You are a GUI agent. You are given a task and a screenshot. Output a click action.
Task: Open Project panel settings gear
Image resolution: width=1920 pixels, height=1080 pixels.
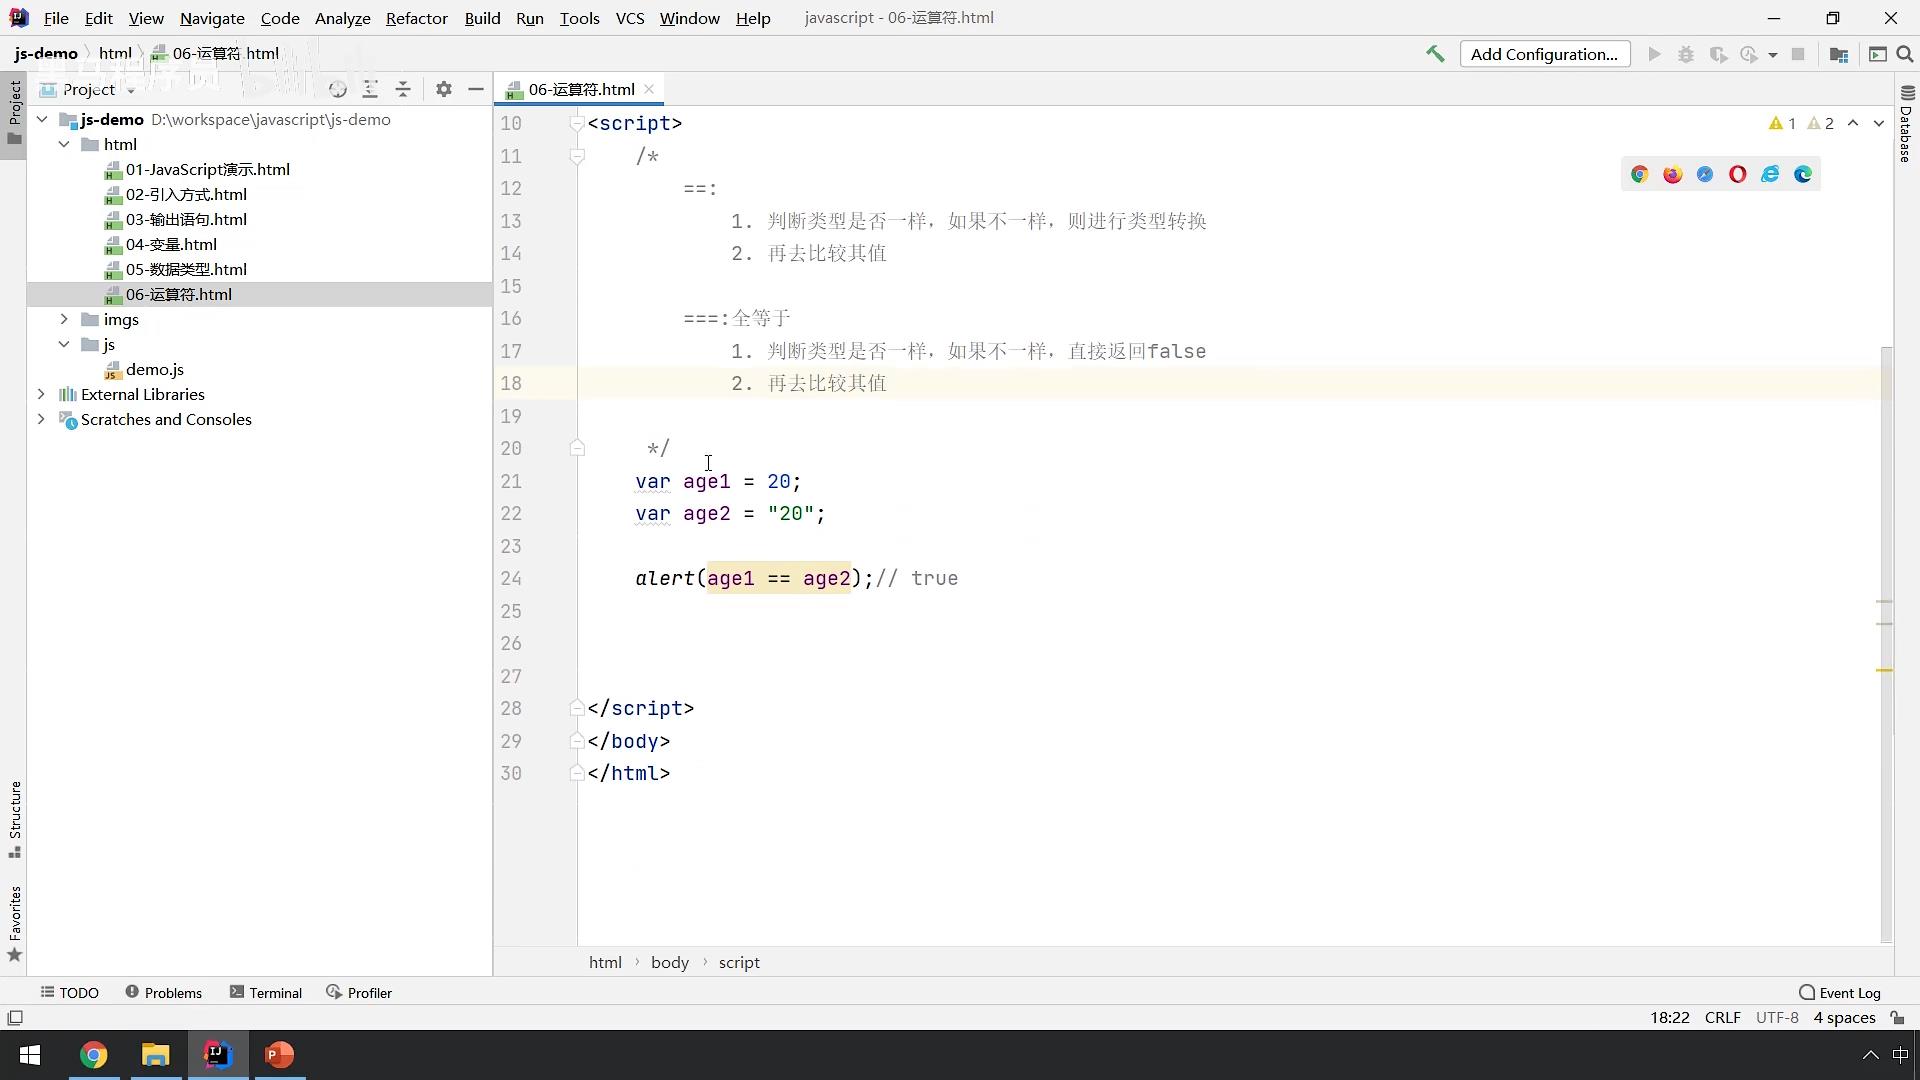tap(444, 89)
